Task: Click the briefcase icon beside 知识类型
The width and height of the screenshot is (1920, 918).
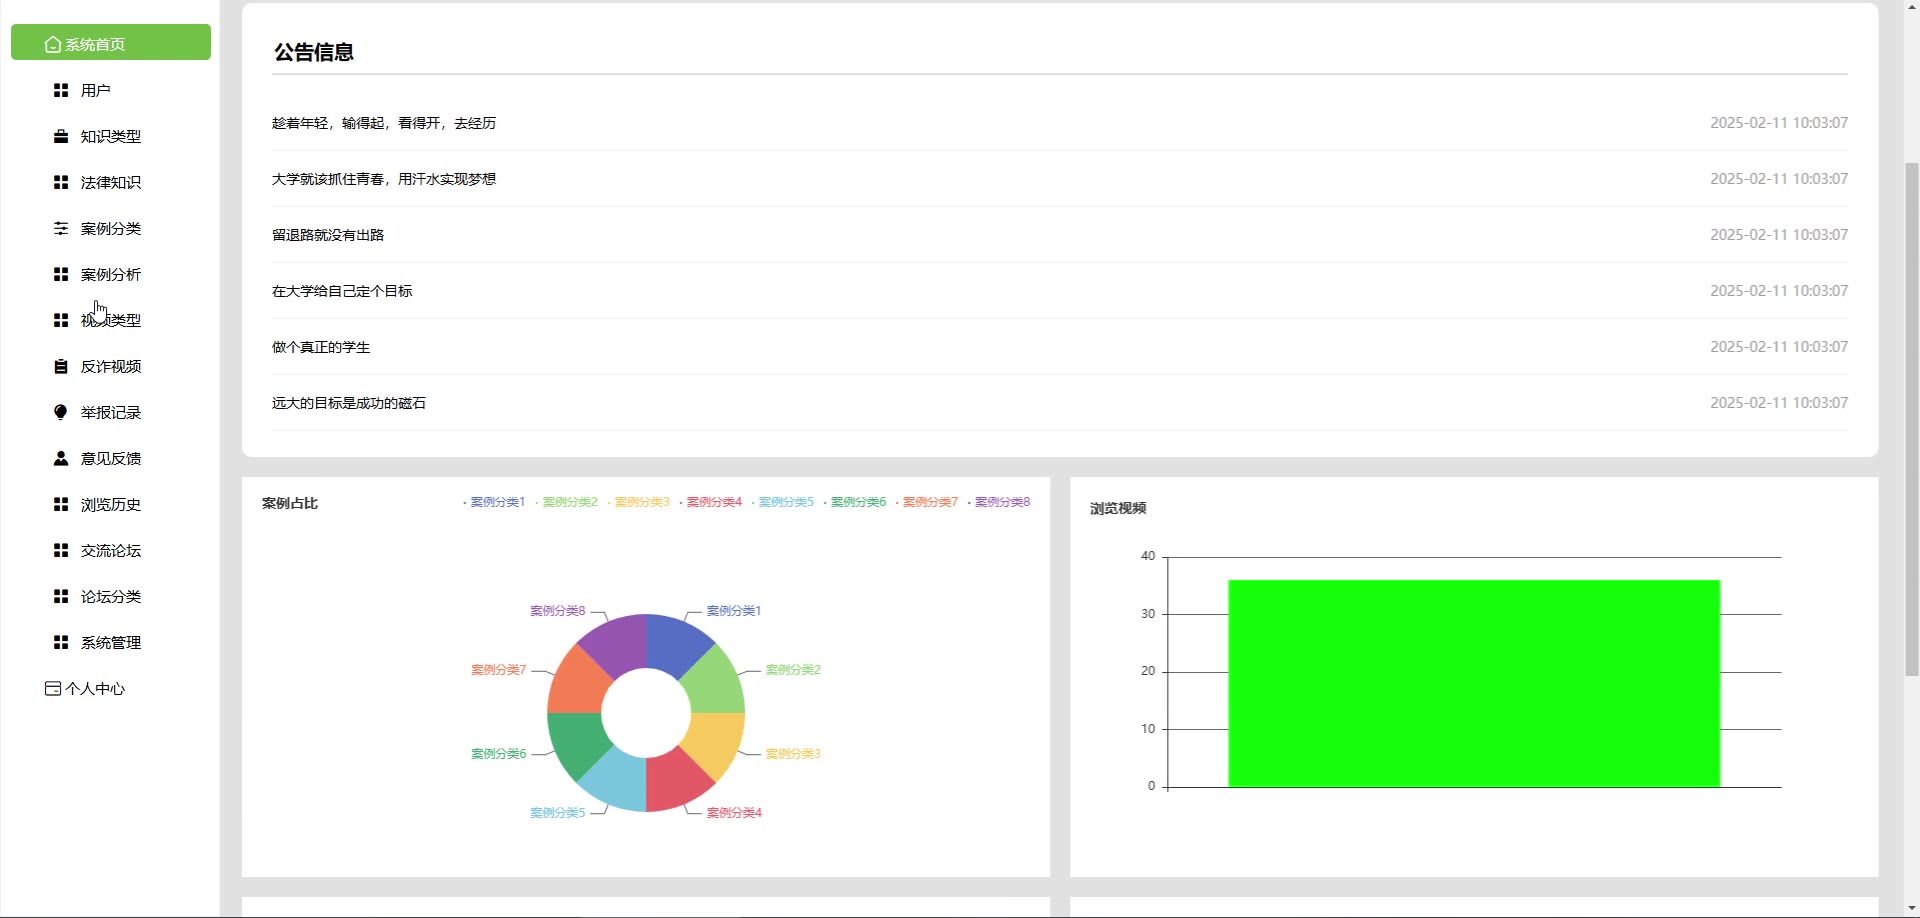Action: point(61,136)
